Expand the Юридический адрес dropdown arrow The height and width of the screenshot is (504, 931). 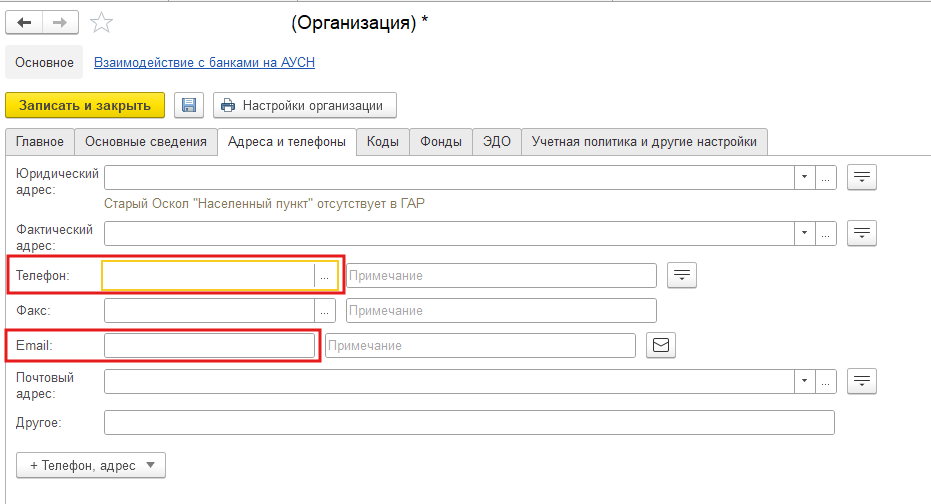pyautogui.click(x=805, y=177)
